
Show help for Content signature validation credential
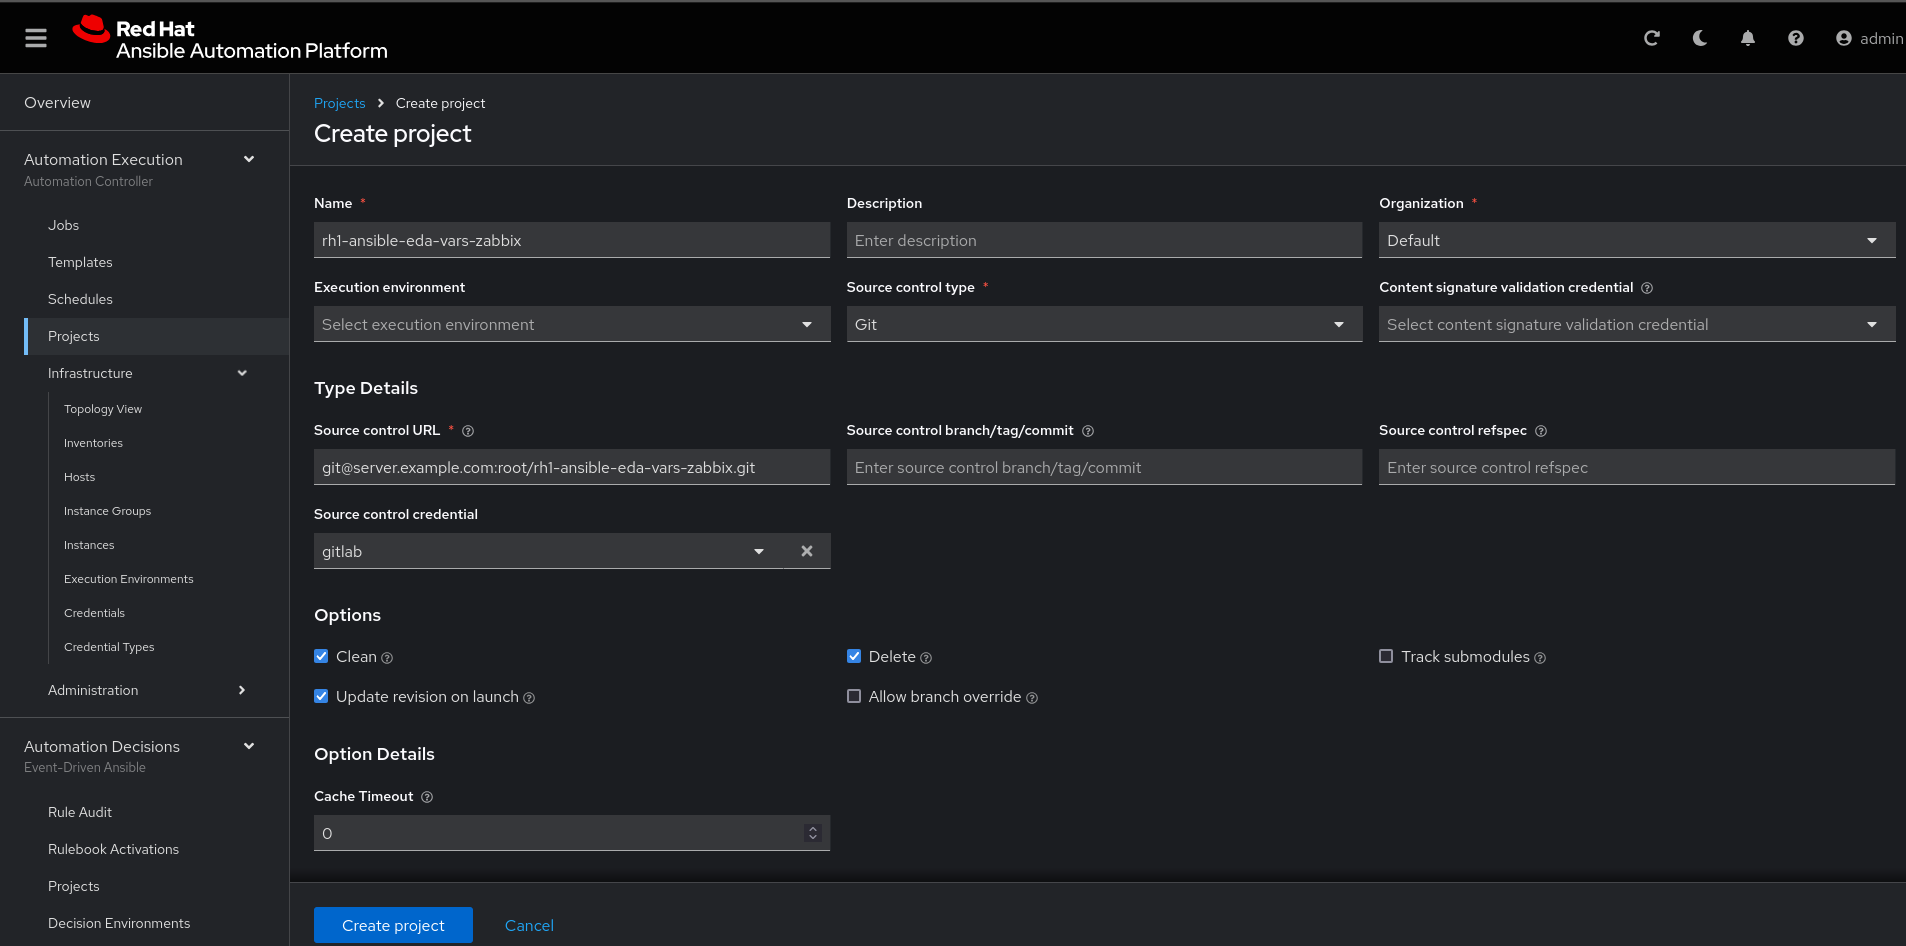[1647, 288]
